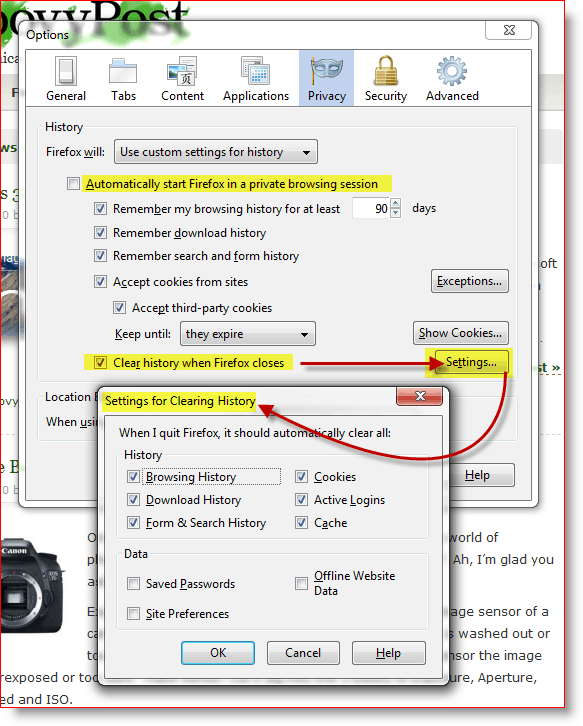Open the Firefox will history dropdown
The height and width of the screenshot is (726, 583).
pyautogui.click(x=216, y=152)
